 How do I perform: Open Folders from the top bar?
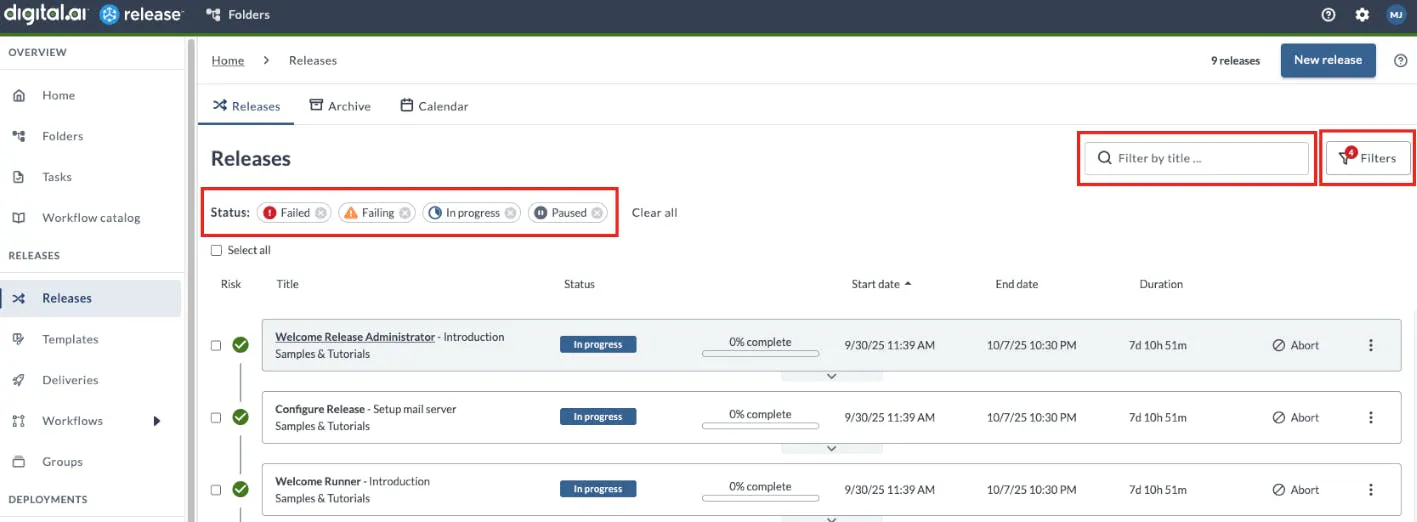pos(237,15)
